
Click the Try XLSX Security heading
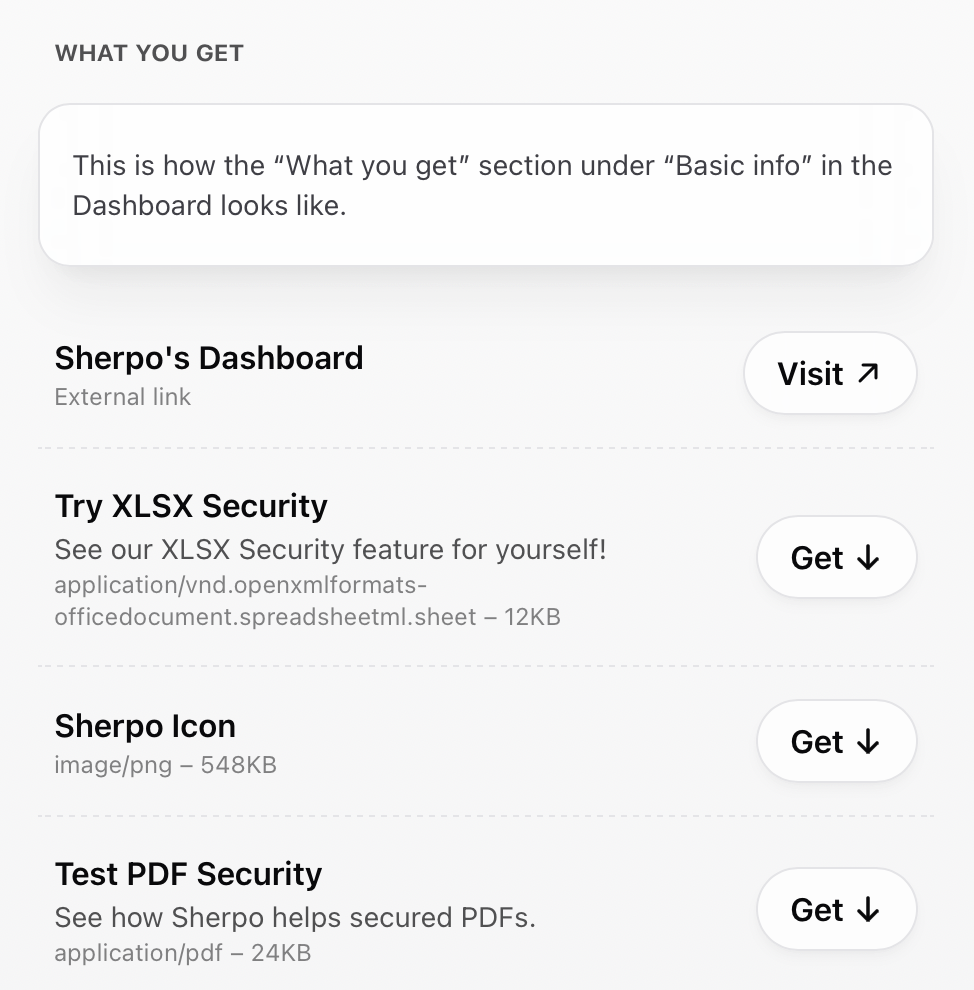(x=190, y=506)
